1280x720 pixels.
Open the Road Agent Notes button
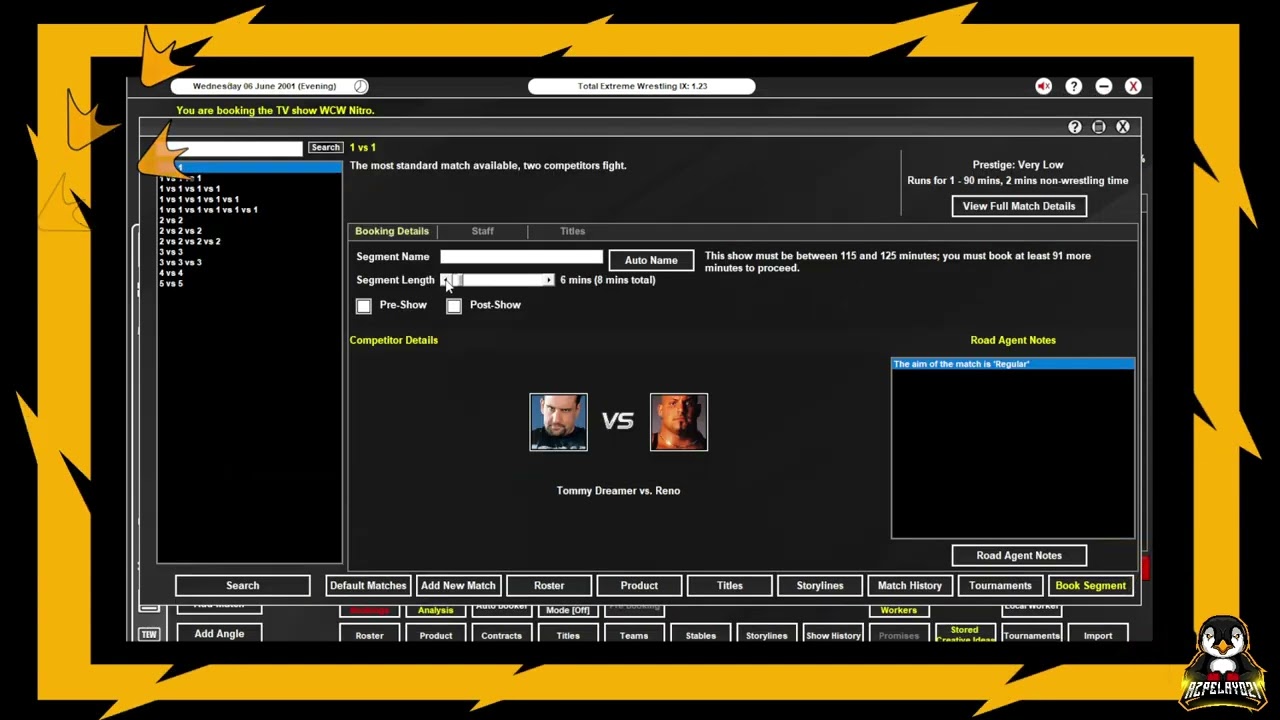1019,556
